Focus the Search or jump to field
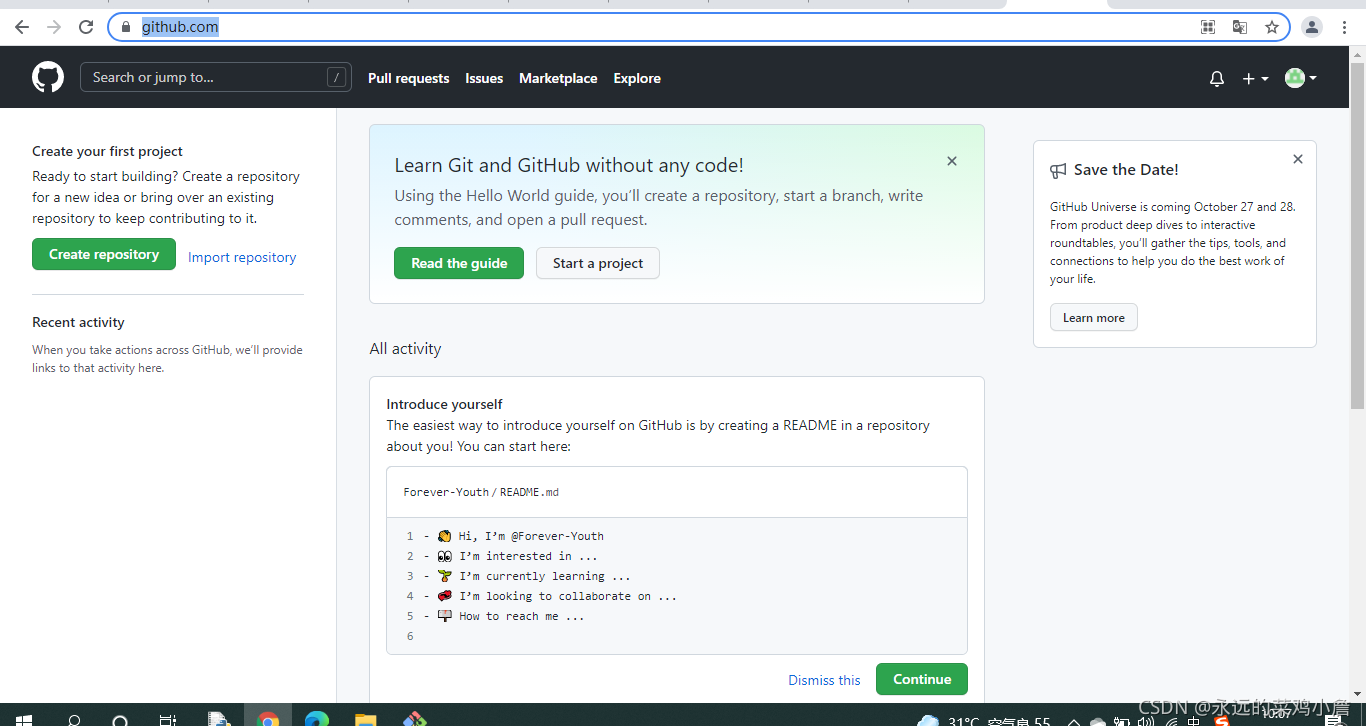 click(x=216, y=78)
